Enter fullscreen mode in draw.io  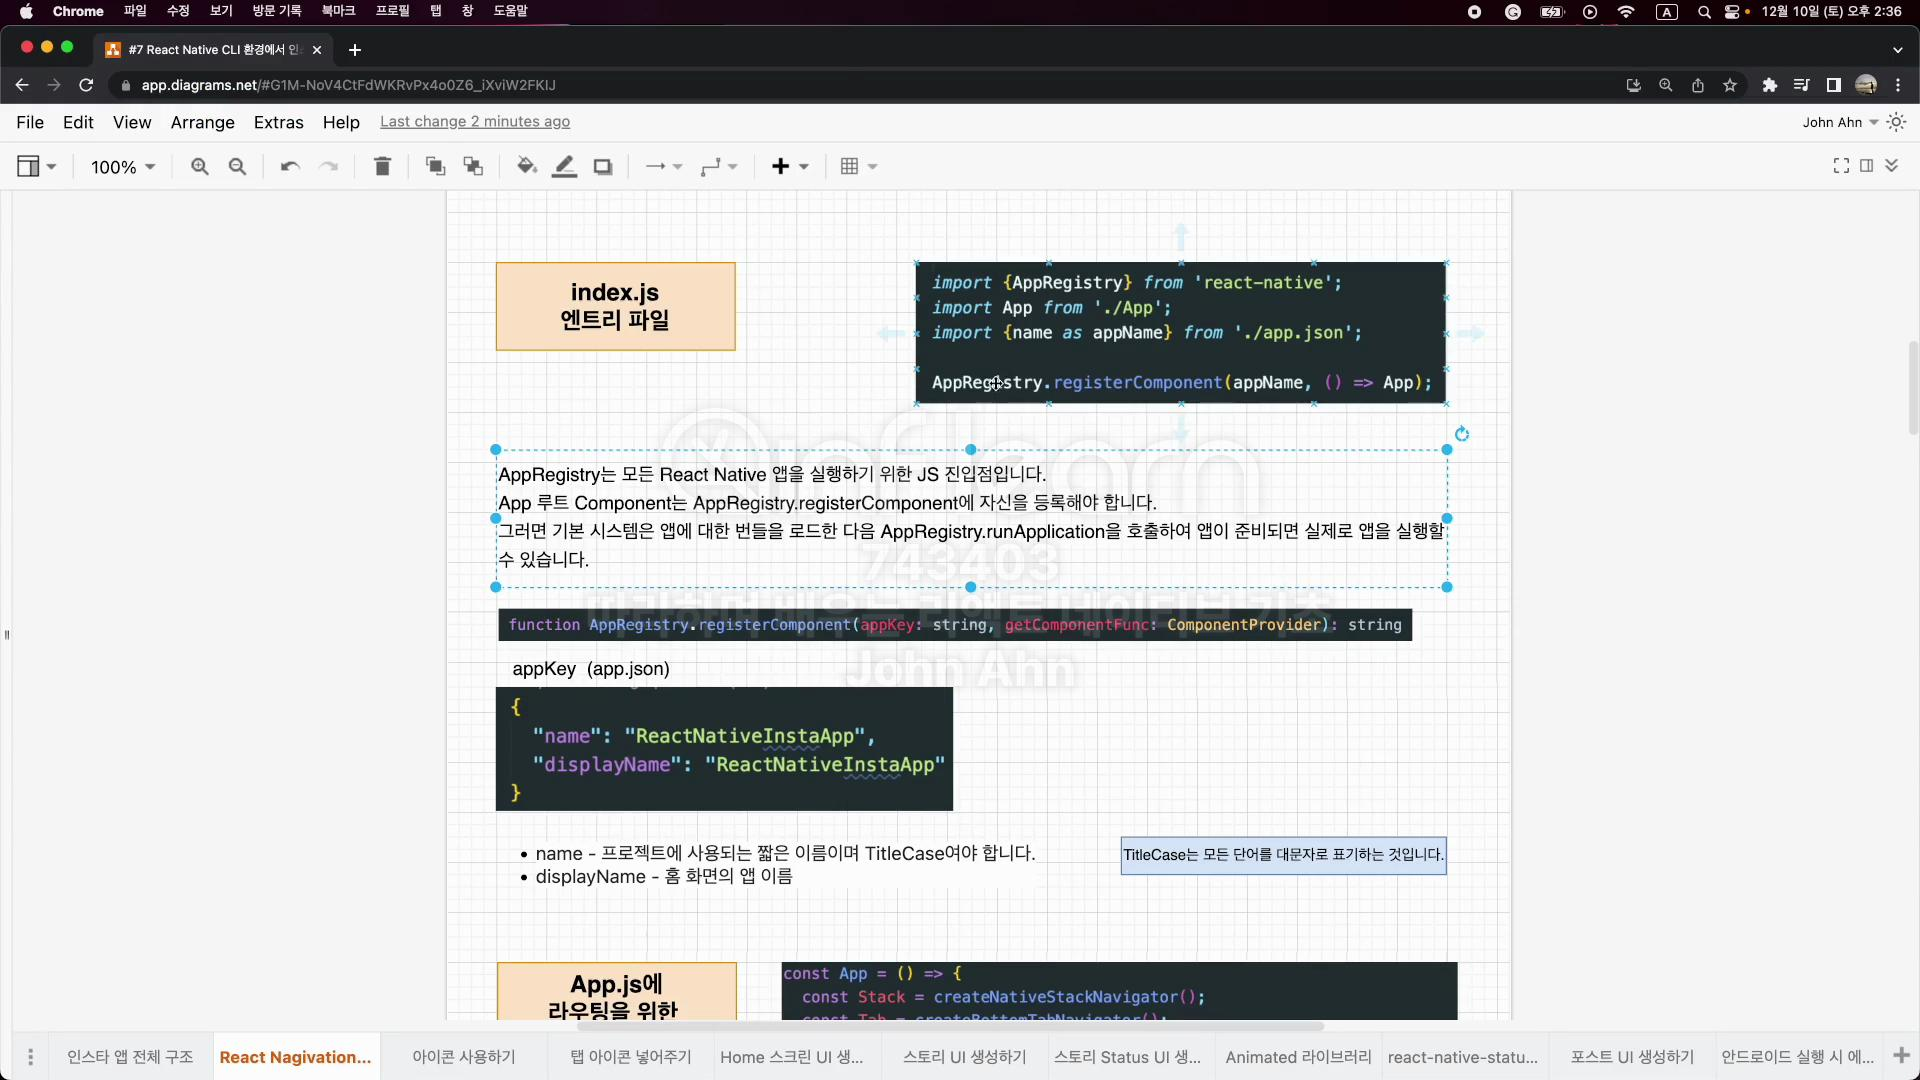point(1841,166)
